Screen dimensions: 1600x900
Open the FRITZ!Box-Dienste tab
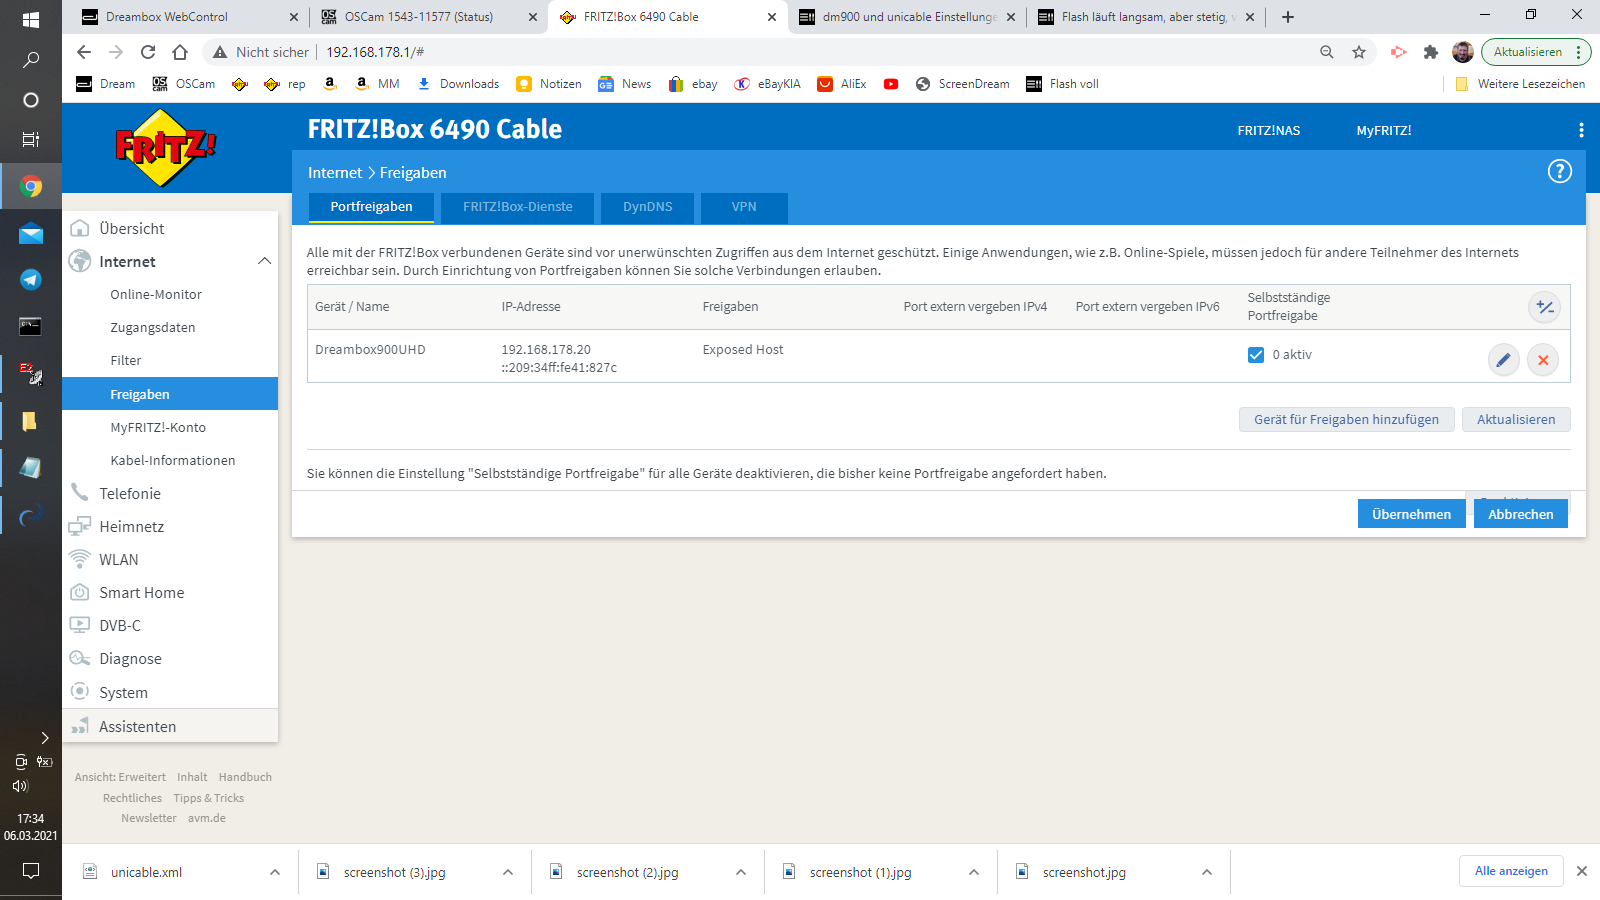click(x=517, y=207)
